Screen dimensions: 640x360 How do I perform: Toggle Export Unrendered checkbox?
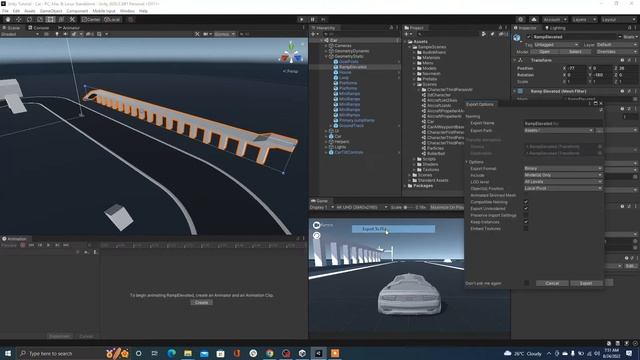(526, 209)
